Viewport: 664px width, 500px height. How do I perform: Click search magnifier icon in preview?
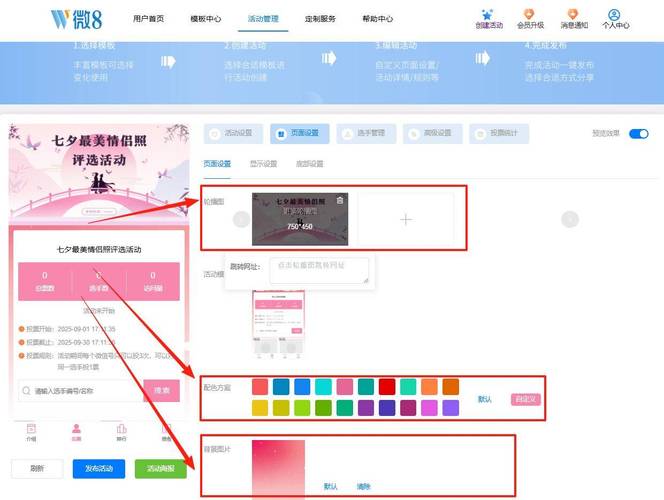tap(26, 390)
